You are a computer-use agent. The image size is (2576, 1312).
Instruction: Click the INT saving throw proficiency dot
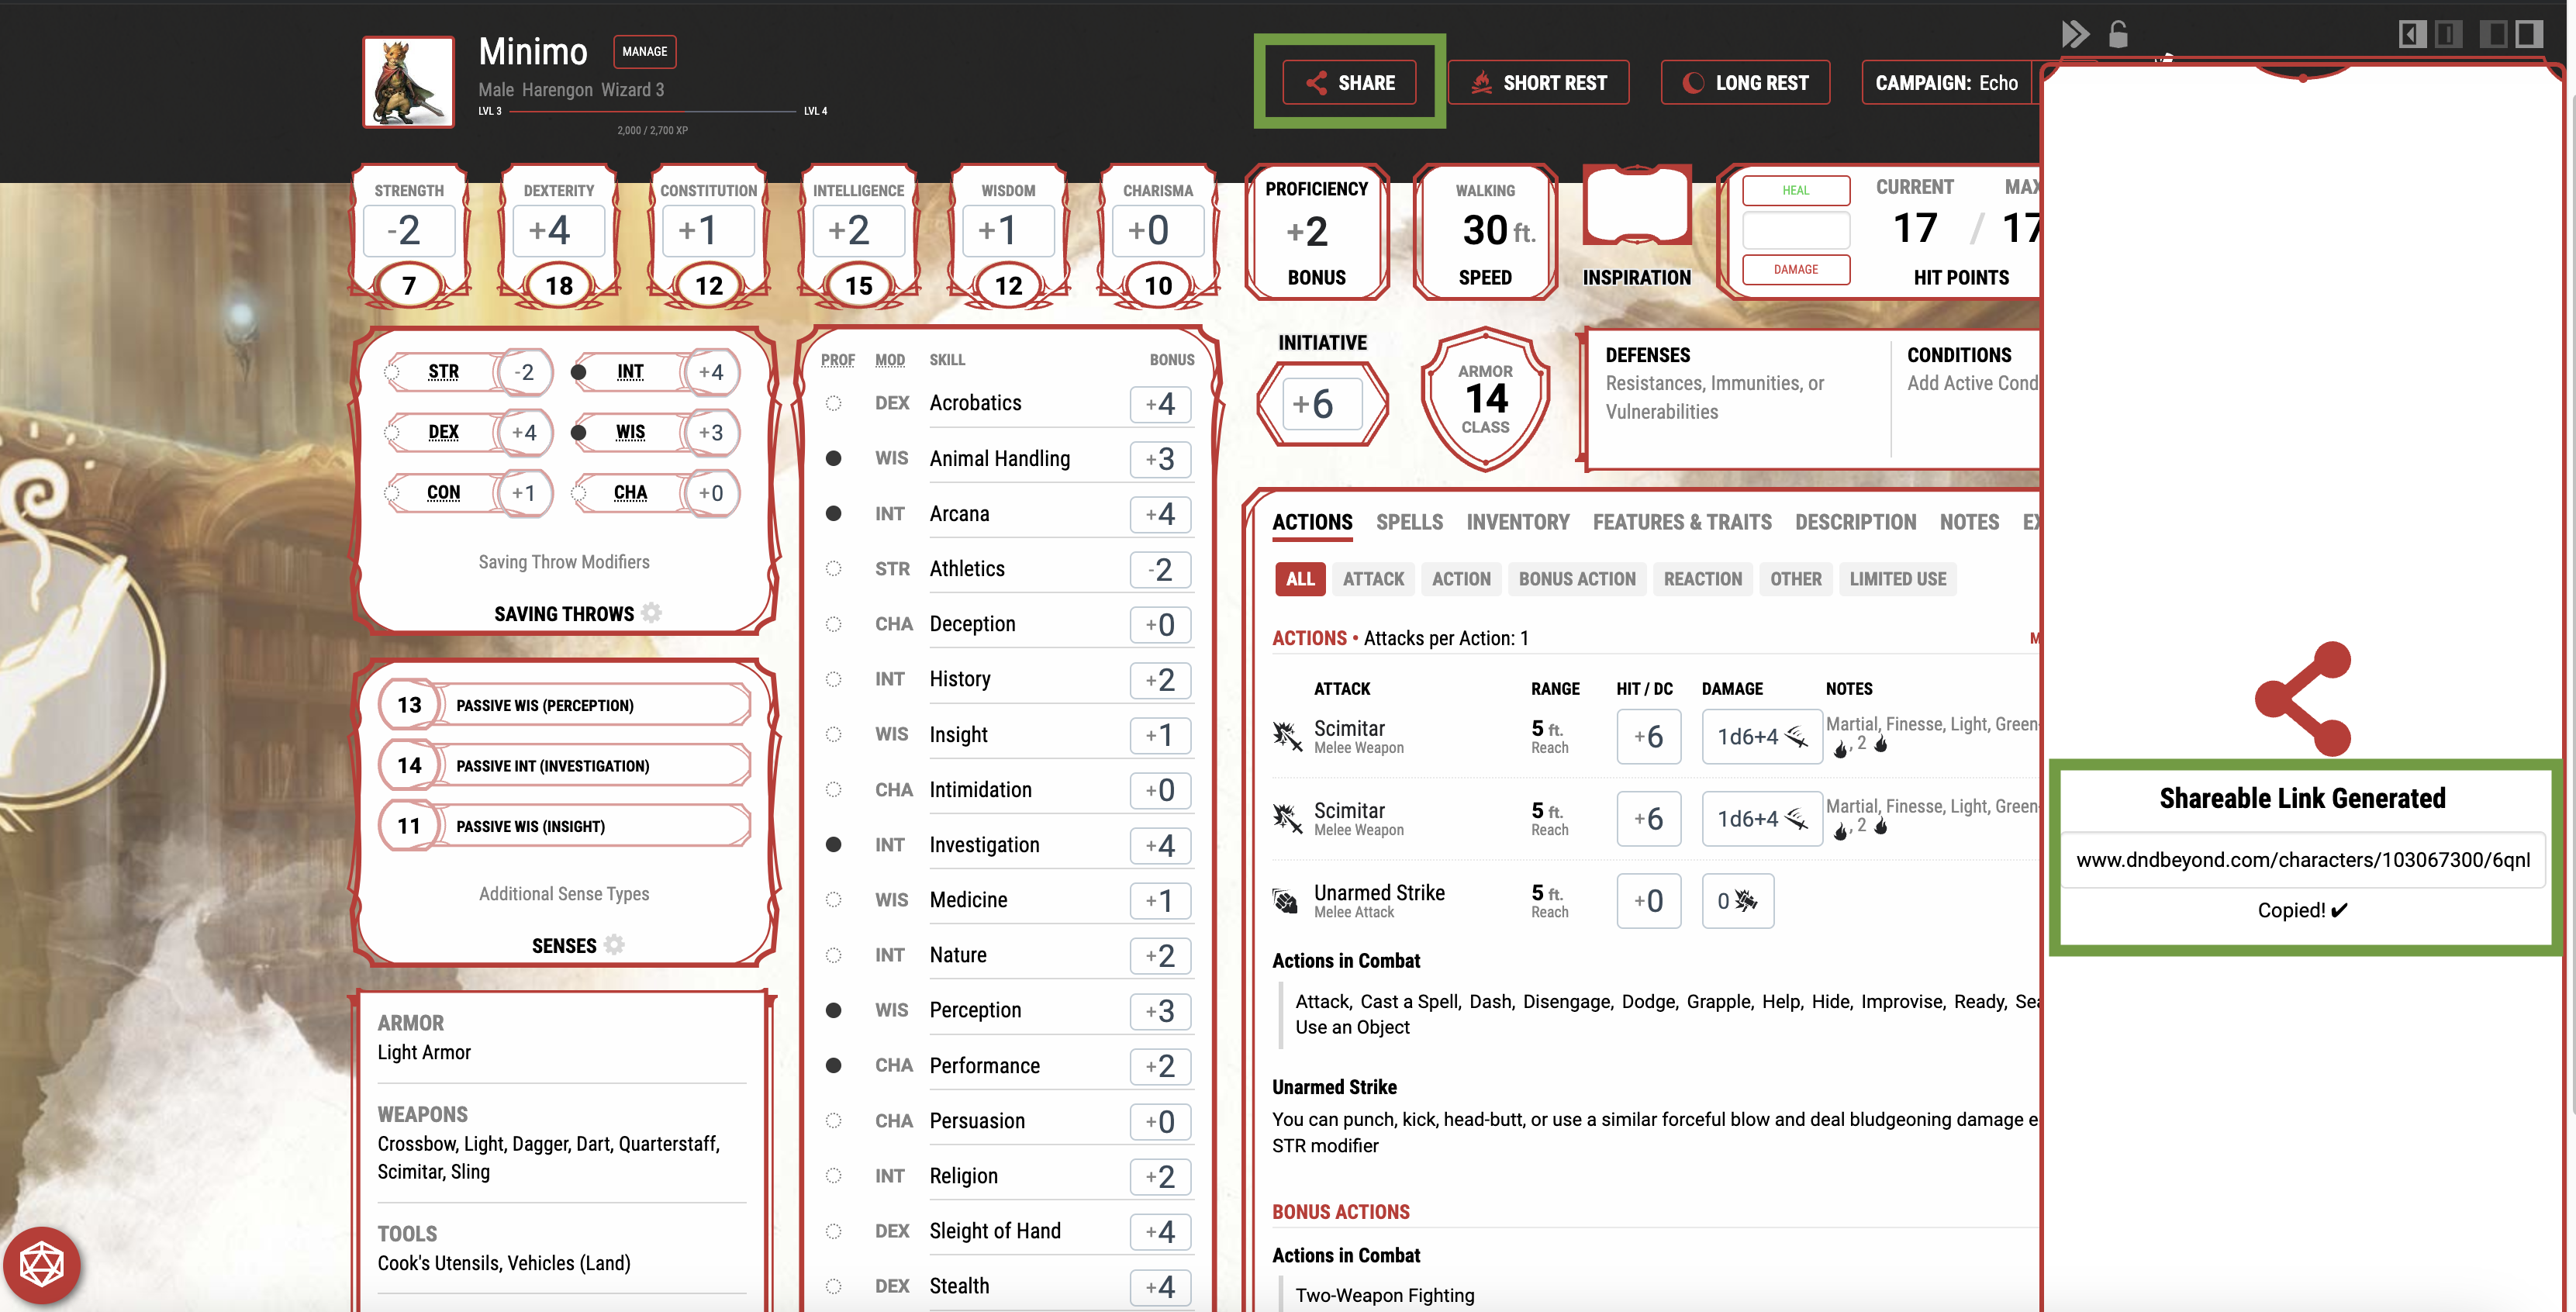coord(578,372)
